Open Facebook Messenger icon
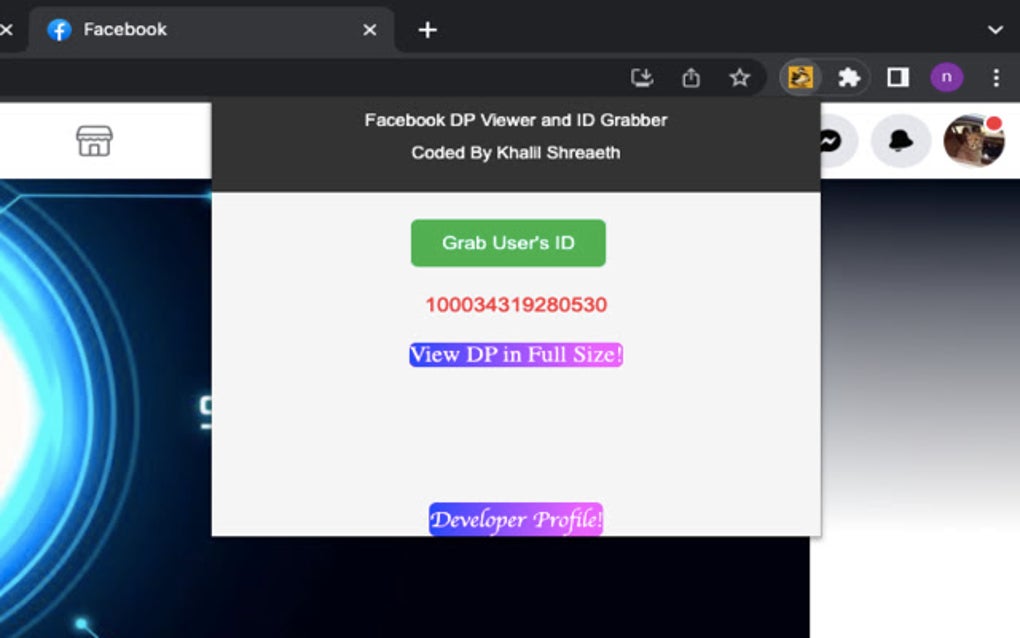This screenshot has height=638, width=1020. click(x=831, y=140)
